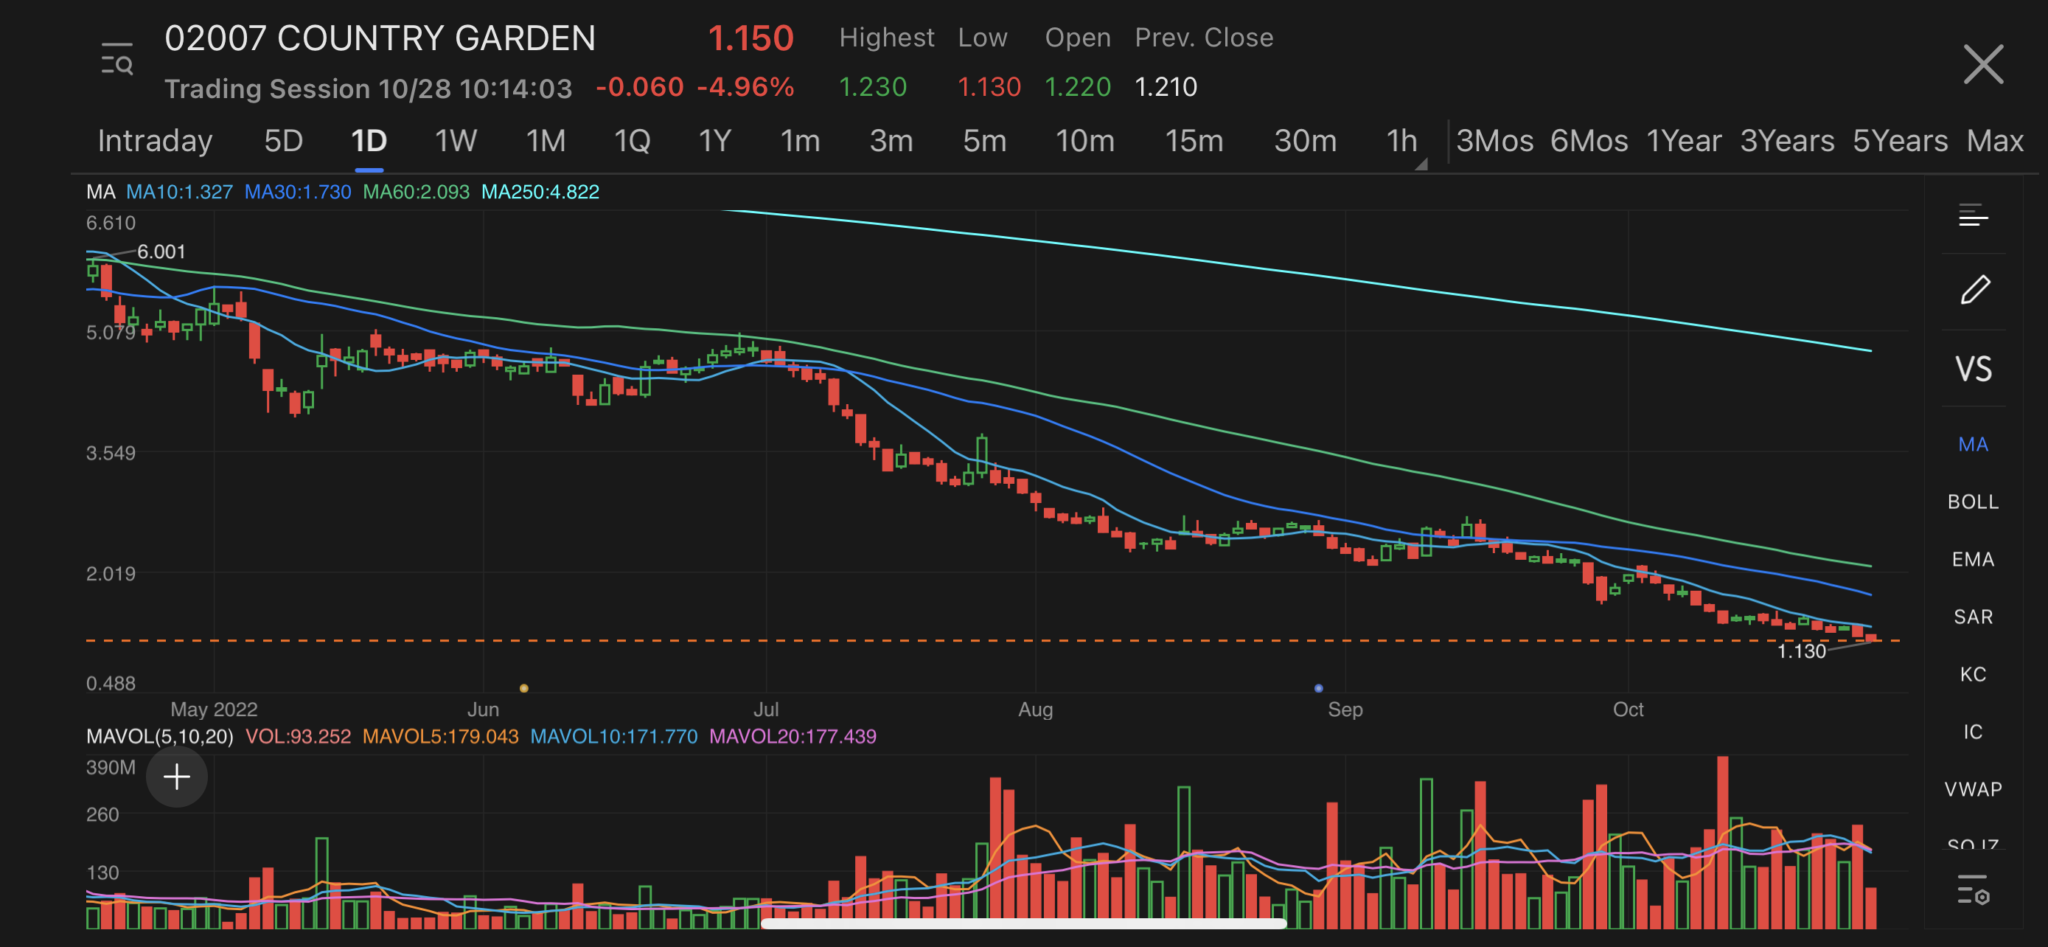Open the stock search list icon
The width and height of the screenshot is (2048, 947).
click(117, 60)
